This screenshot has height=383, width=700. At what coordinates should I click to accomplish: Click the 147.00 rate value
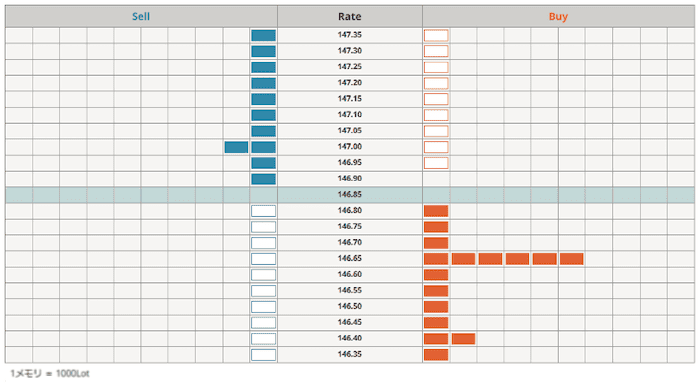click(x=350, y=146)
